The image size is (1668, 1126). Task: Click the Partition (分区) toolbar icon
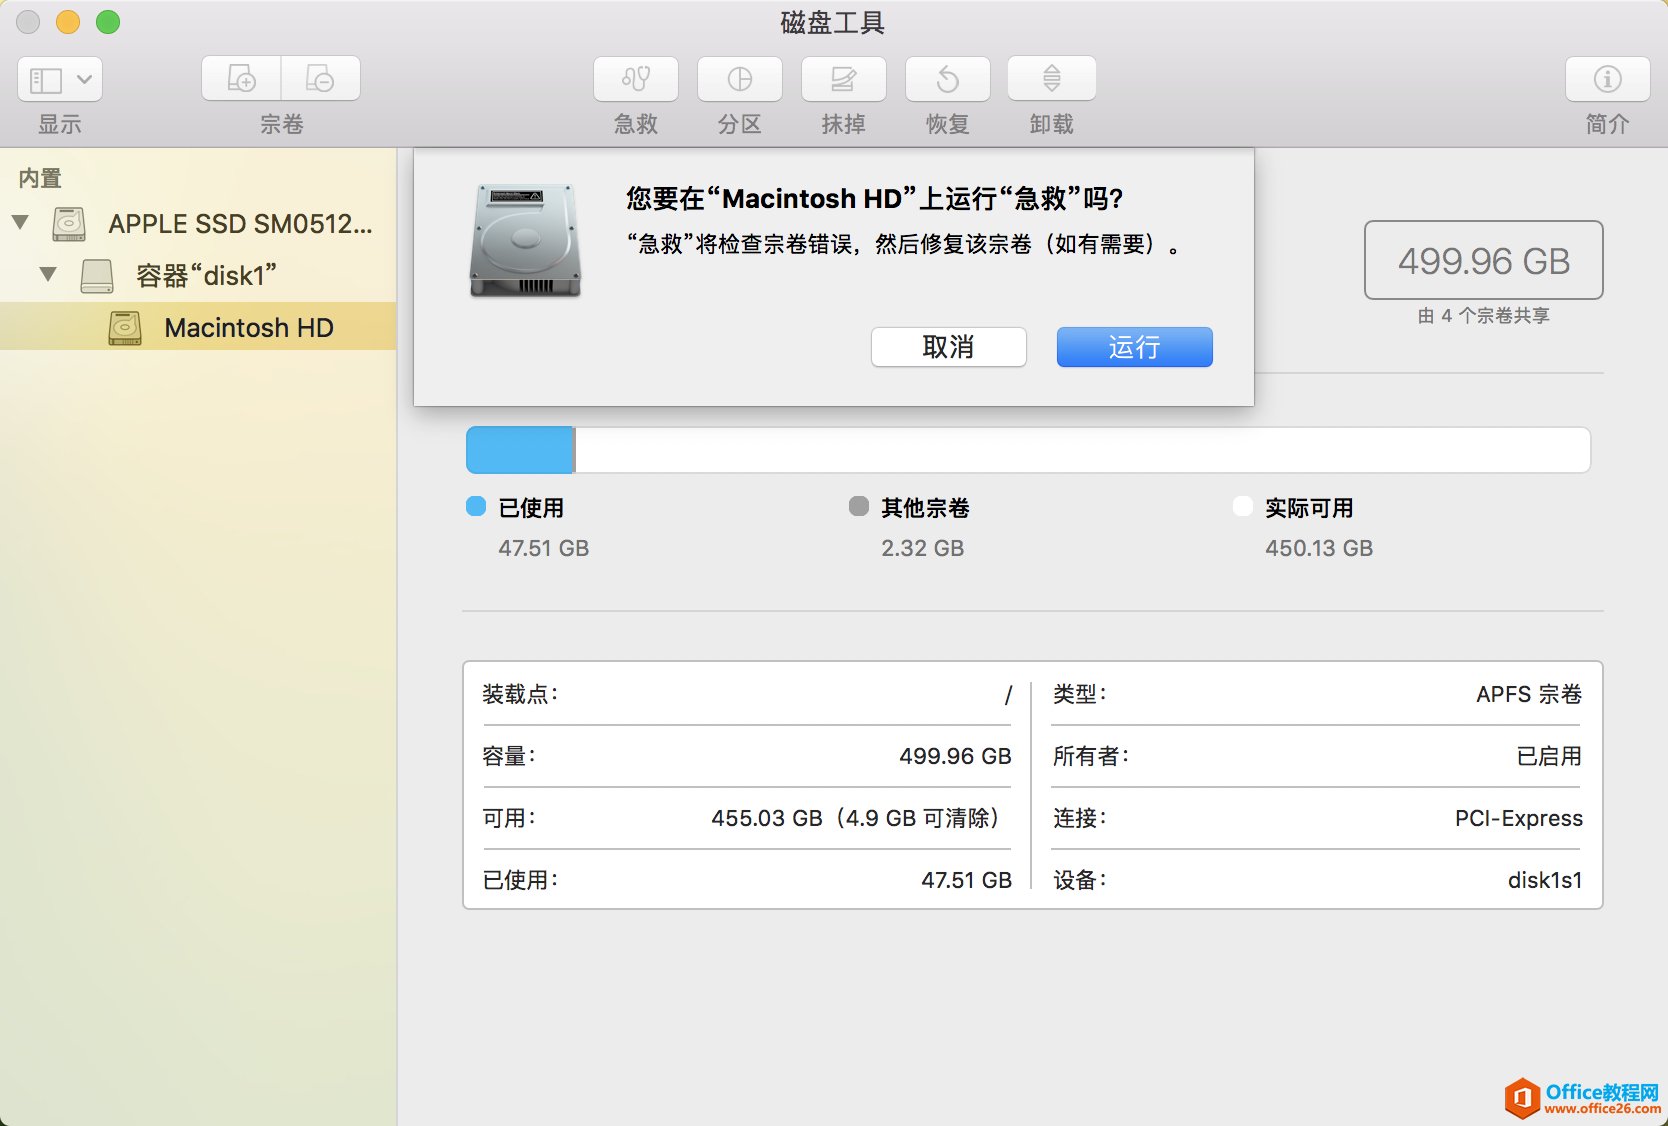740,79
